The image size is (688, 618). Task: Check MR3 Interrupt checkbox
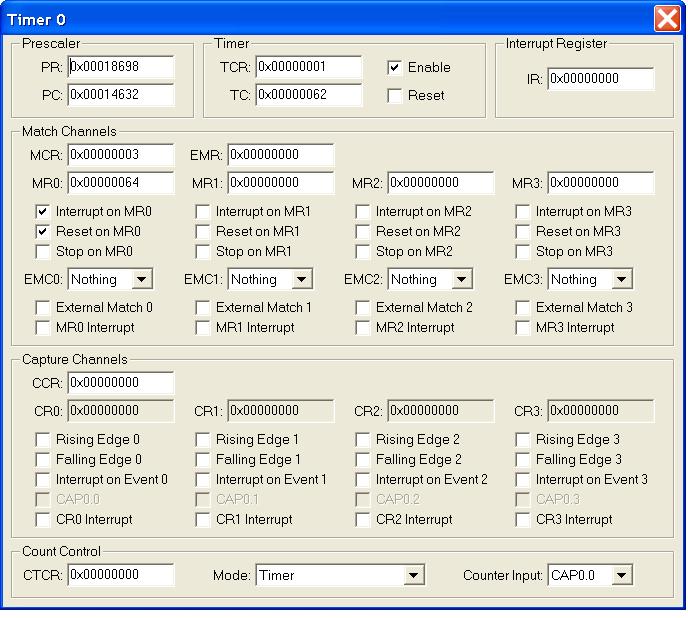(523, 328)
